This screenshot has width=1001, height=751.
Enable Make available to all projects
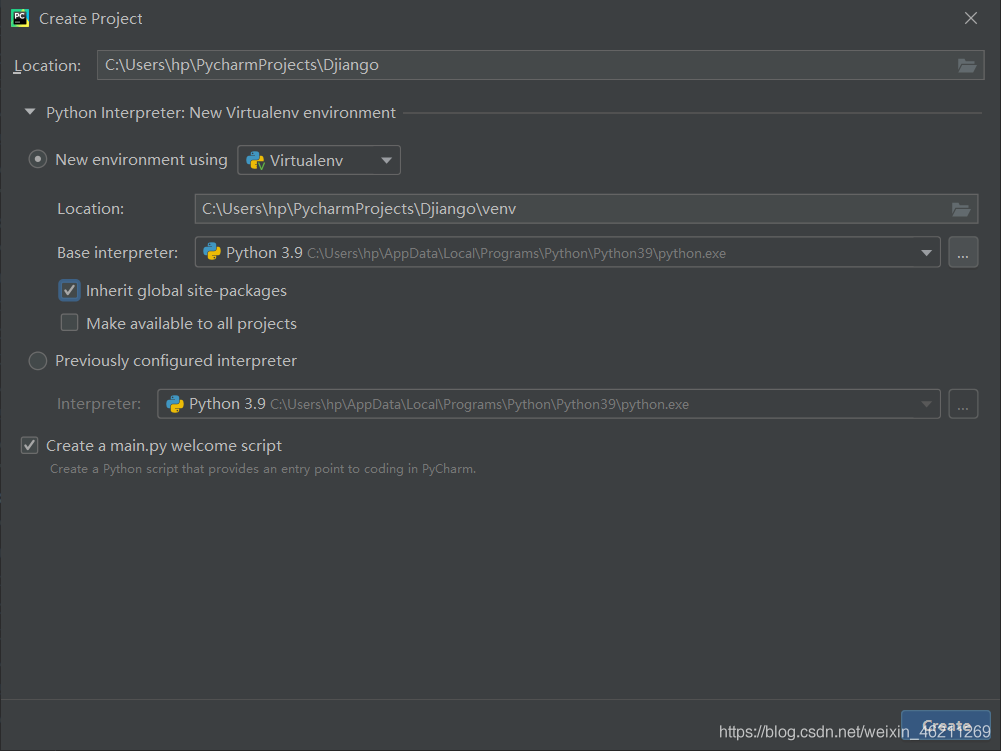point(70,322)
